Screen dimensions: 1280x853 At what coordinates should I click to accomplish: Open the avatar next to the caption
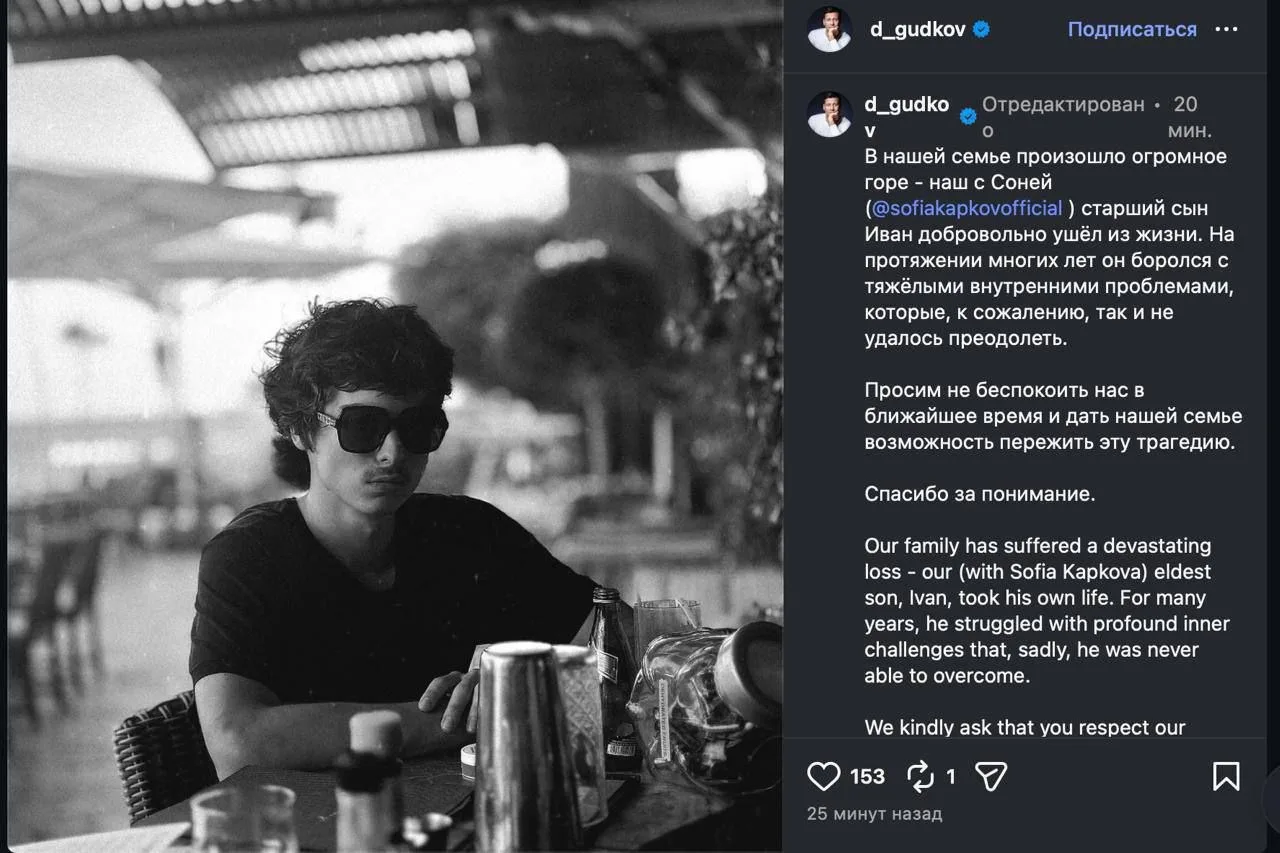(829, 114)
